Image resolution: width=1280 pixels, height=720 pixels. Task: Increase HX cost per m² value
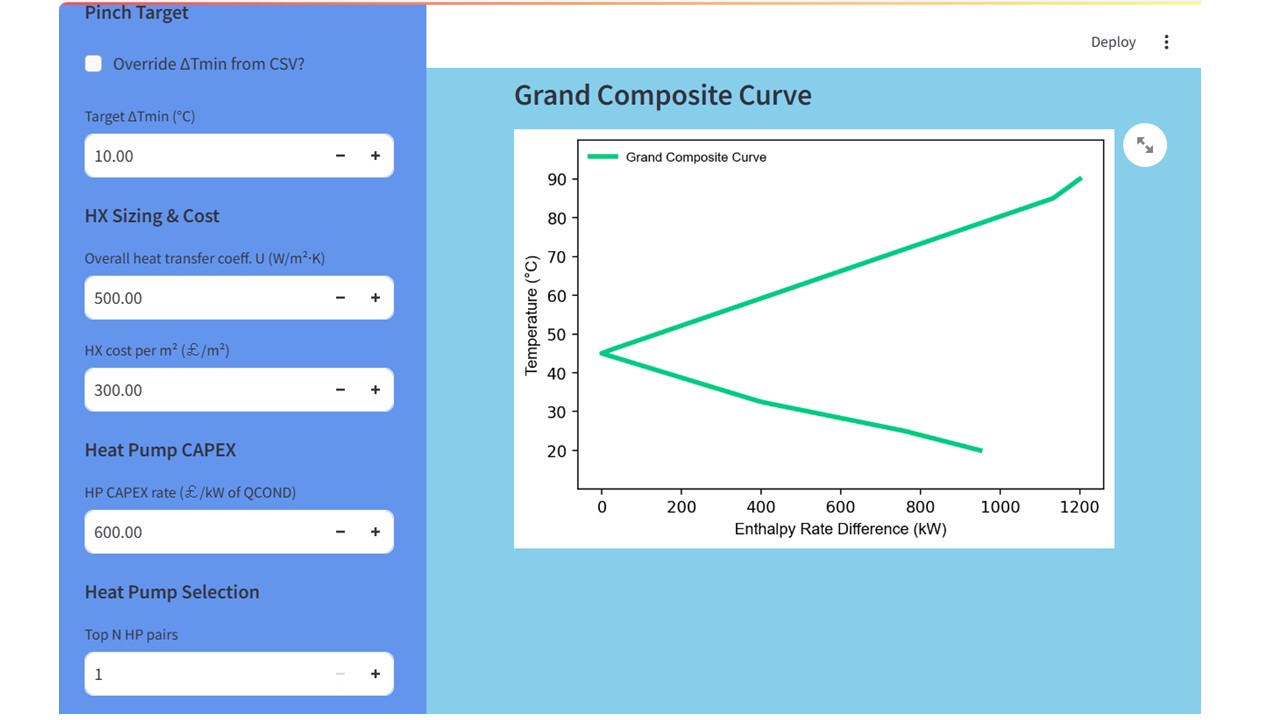375,390
